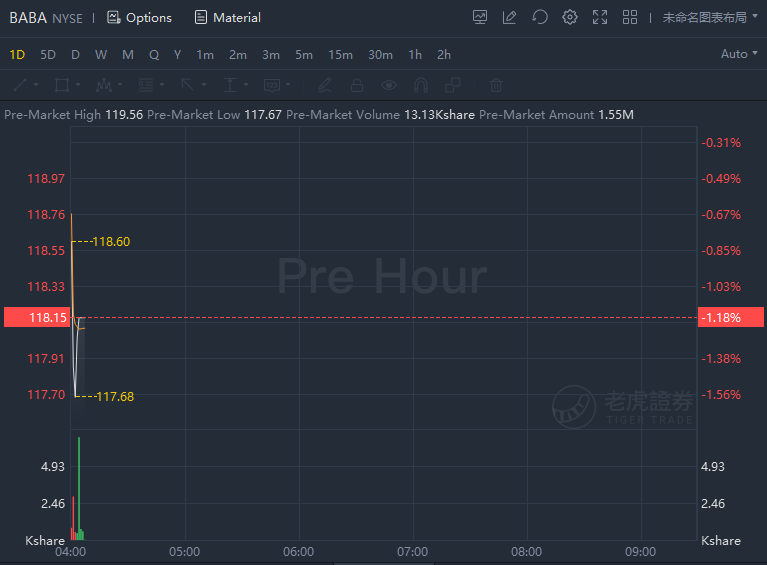Select the 1m interval

tap(205, 54)
